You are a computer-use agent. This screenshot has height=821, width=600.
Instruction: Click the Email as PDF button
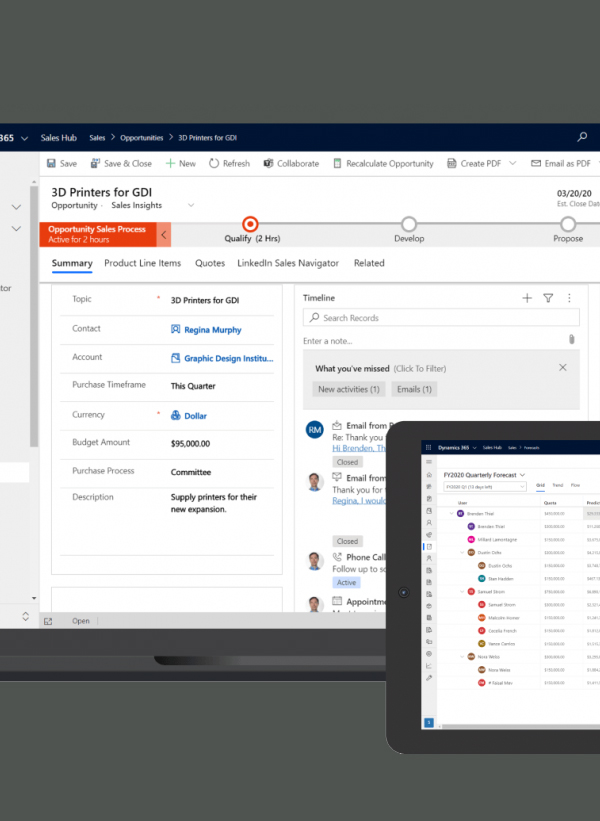click(x=561, y=163)
